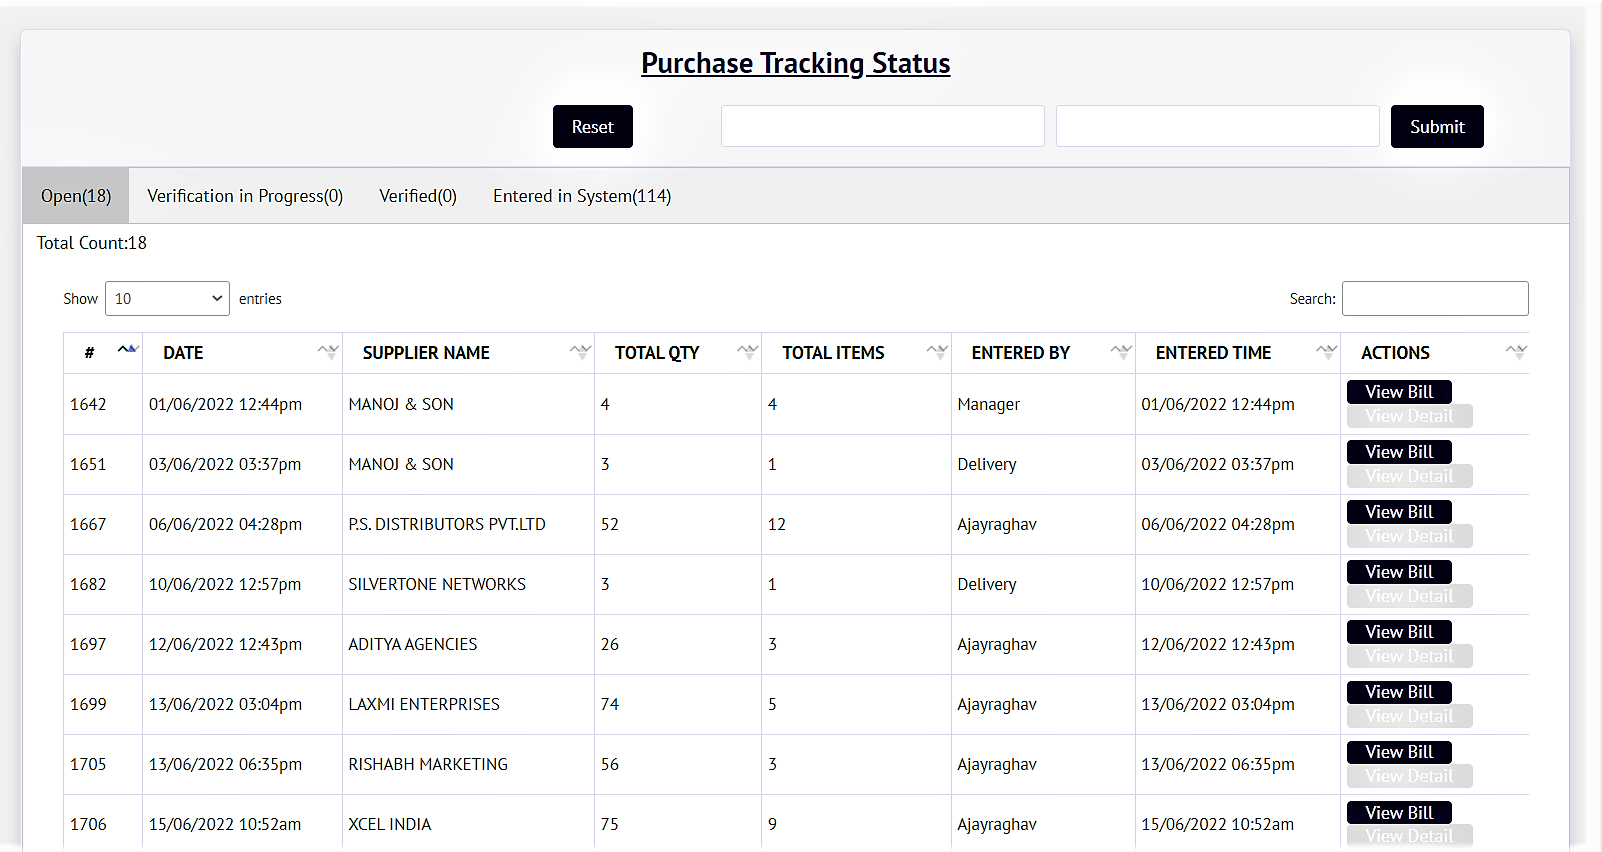The width and height of the screenshot is (1602, 852).
Task: Switch to Verification in Progress tab
Action: (x=245, y=196)
